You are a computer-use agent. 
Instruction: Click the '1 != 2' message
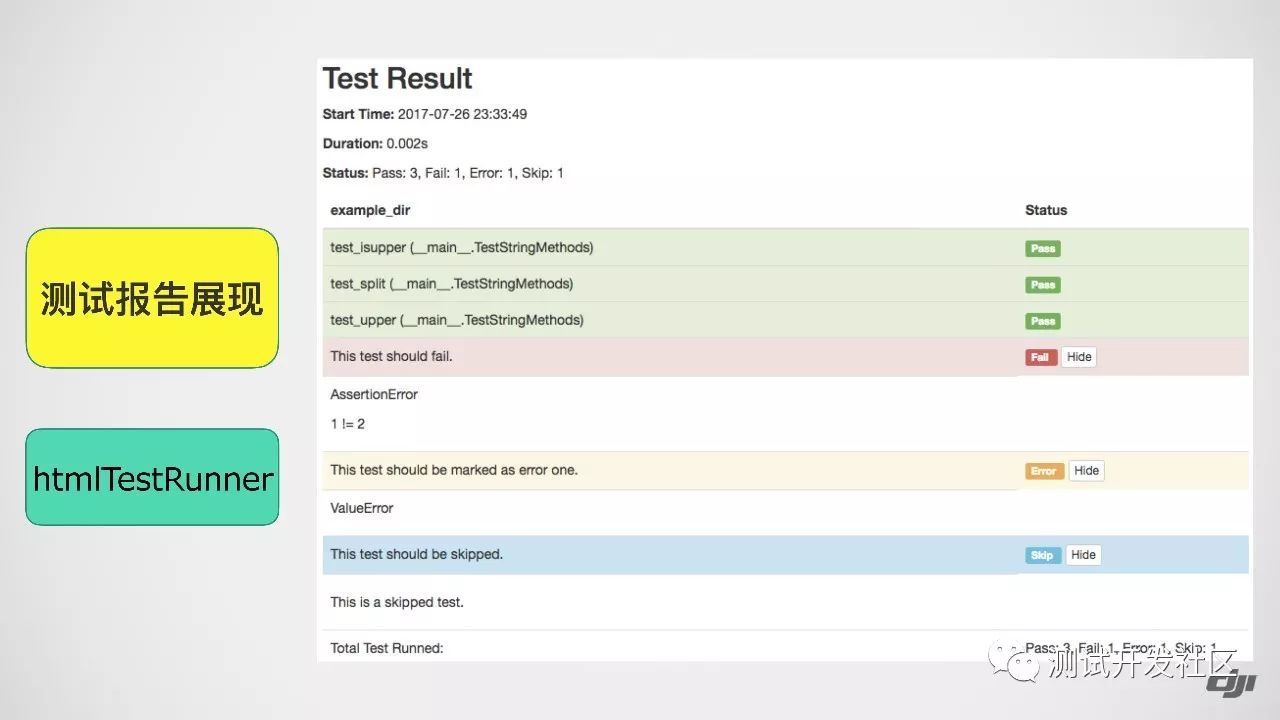348,424
